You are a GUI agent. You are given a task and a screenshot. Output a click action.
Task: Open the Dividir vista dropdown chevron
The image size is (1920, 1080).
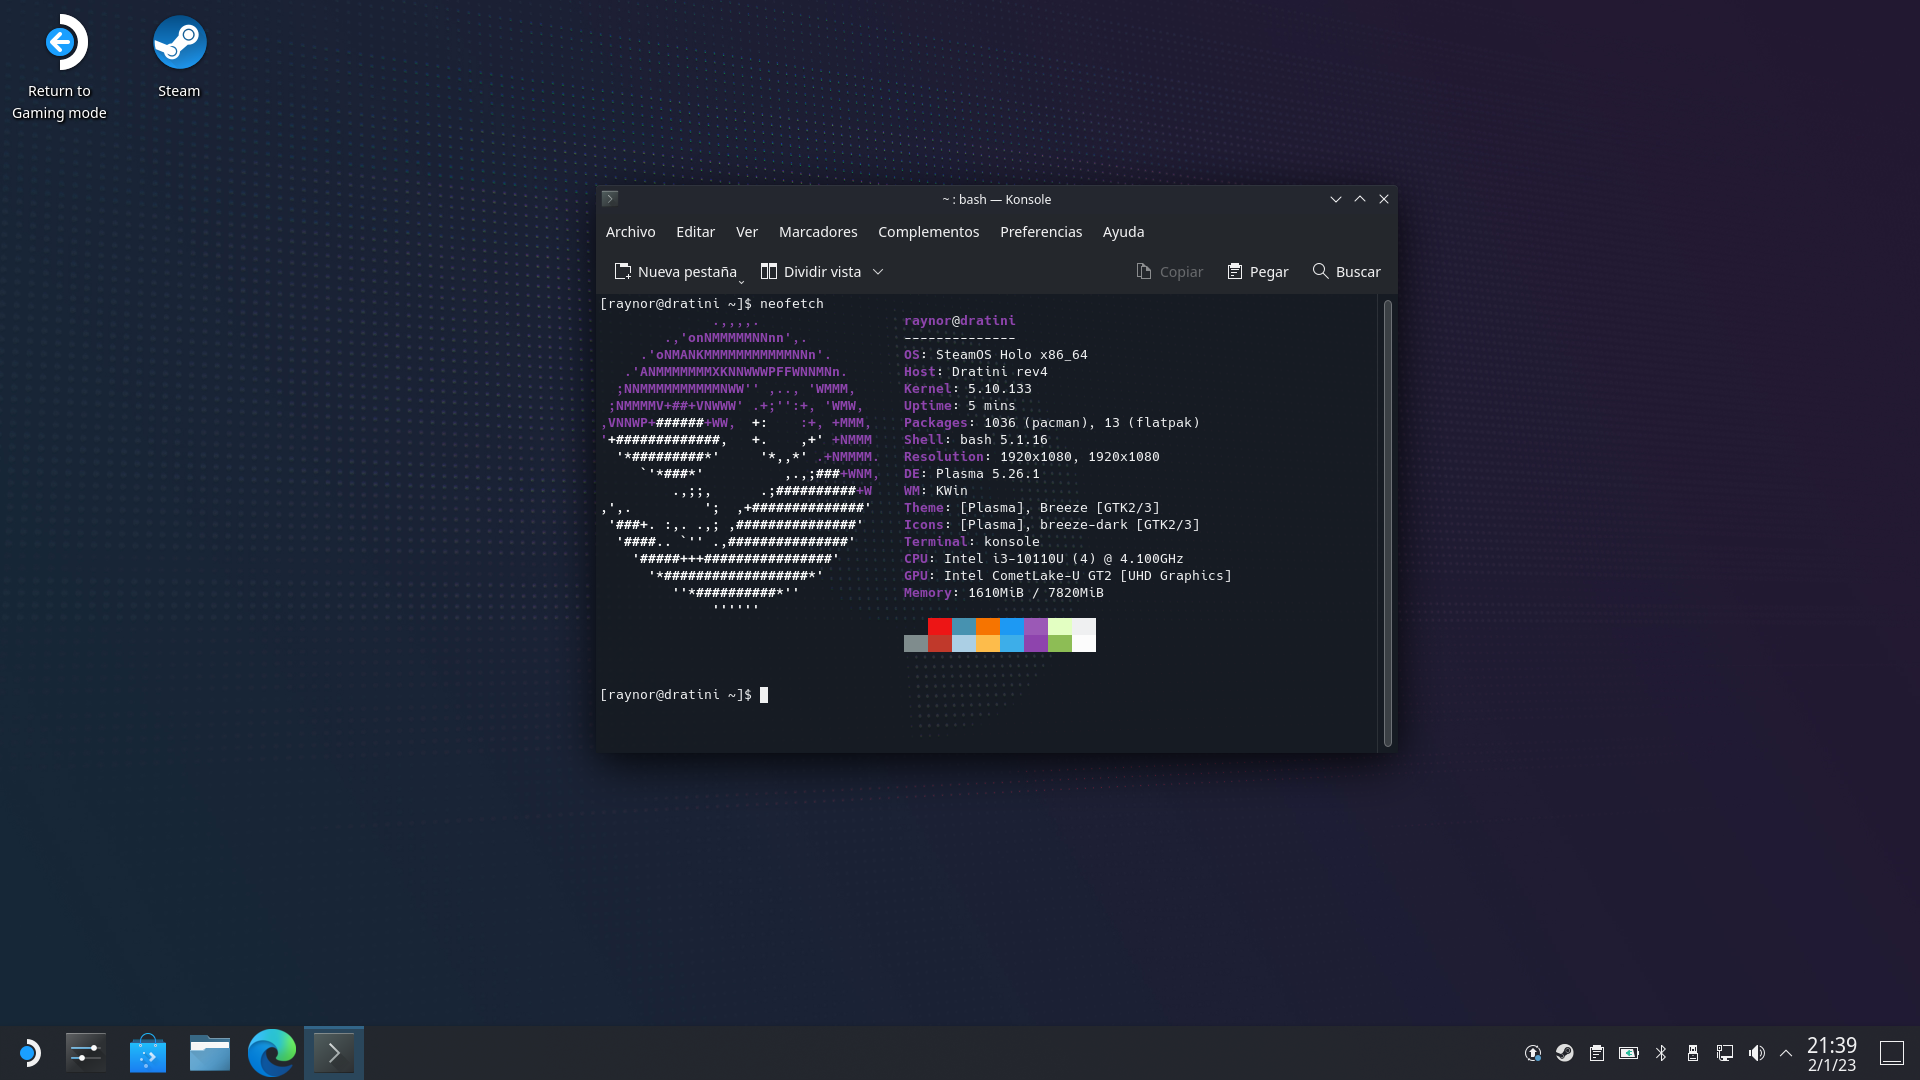tap(878, 271)
